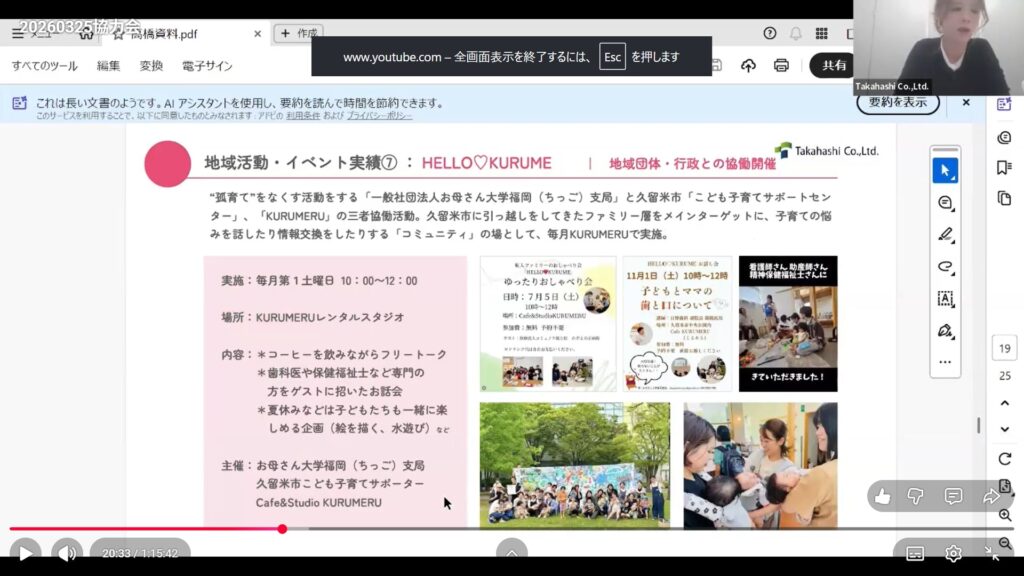Choose the comment tool in floating toolbar
Image resolution: width=1024 pixels, height=576 pixels.
945,203
